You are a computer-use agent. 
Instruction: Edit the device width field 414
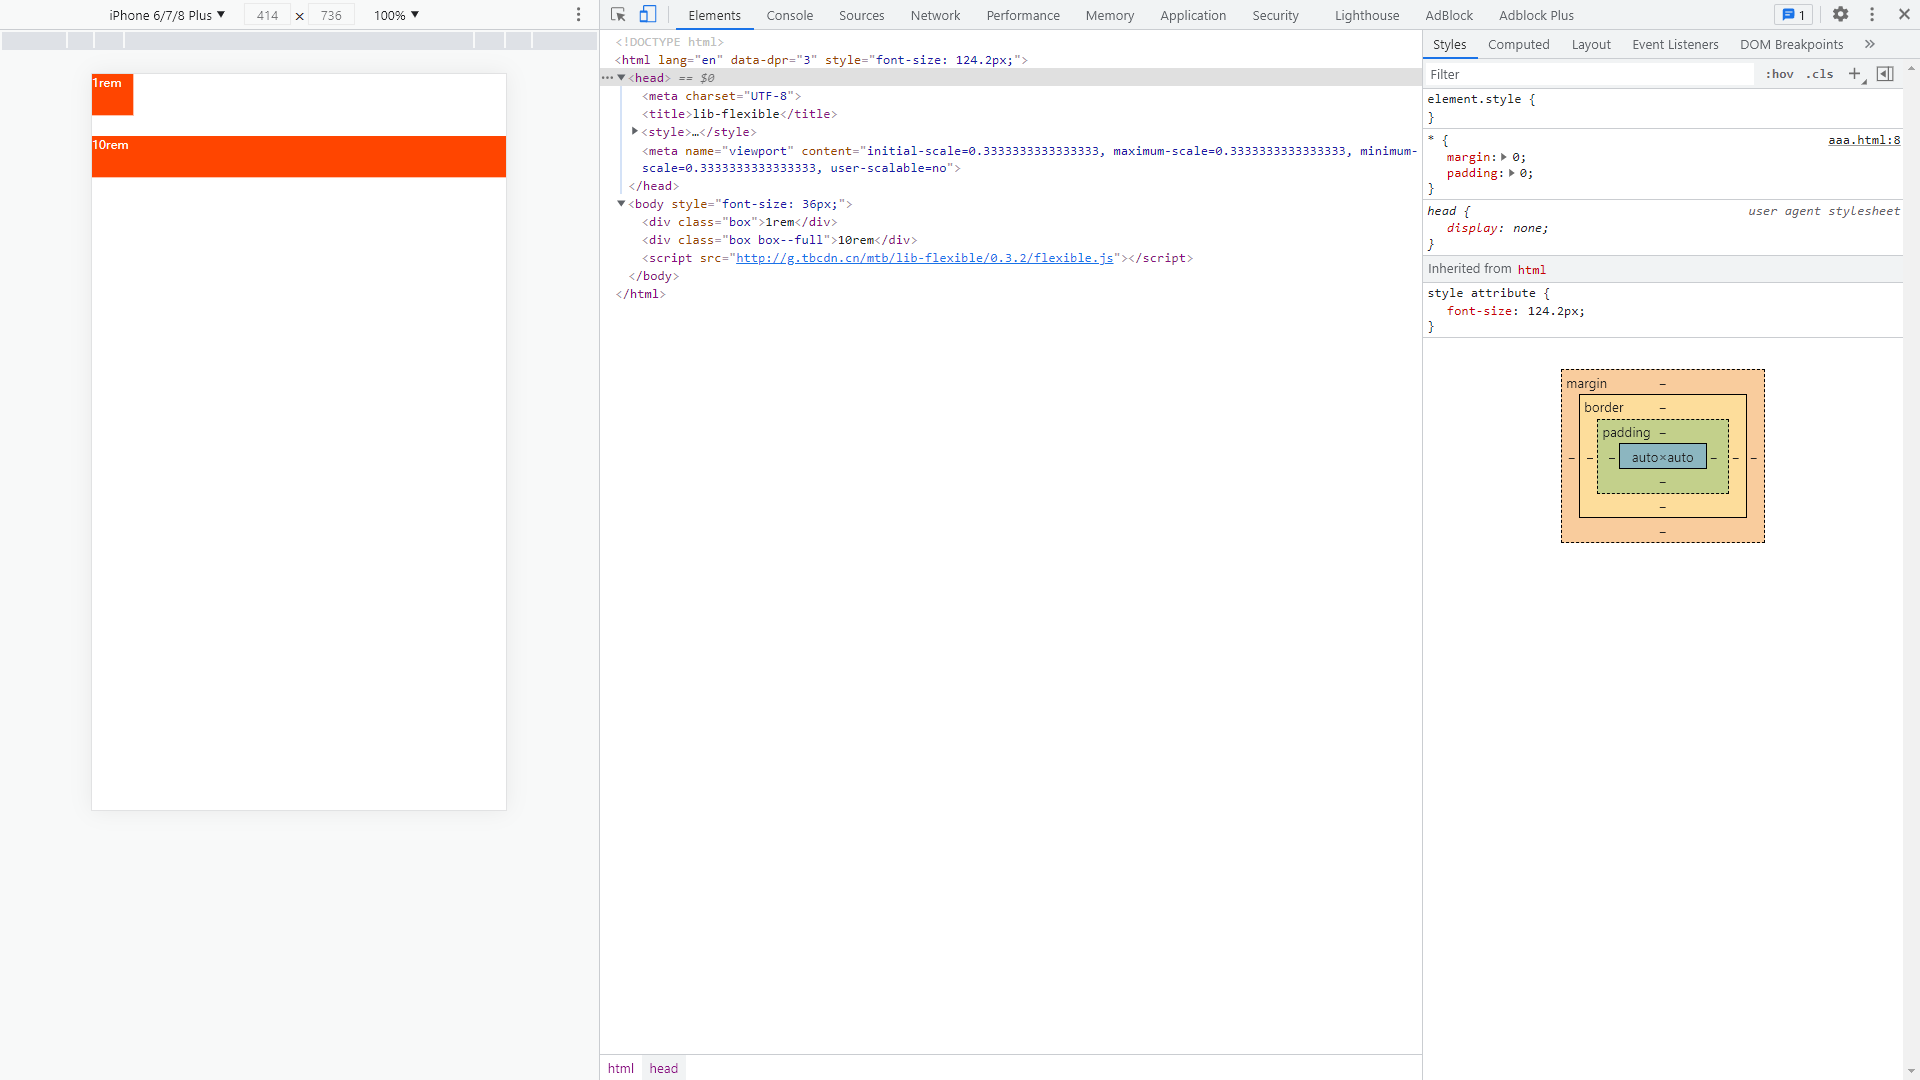267,15
